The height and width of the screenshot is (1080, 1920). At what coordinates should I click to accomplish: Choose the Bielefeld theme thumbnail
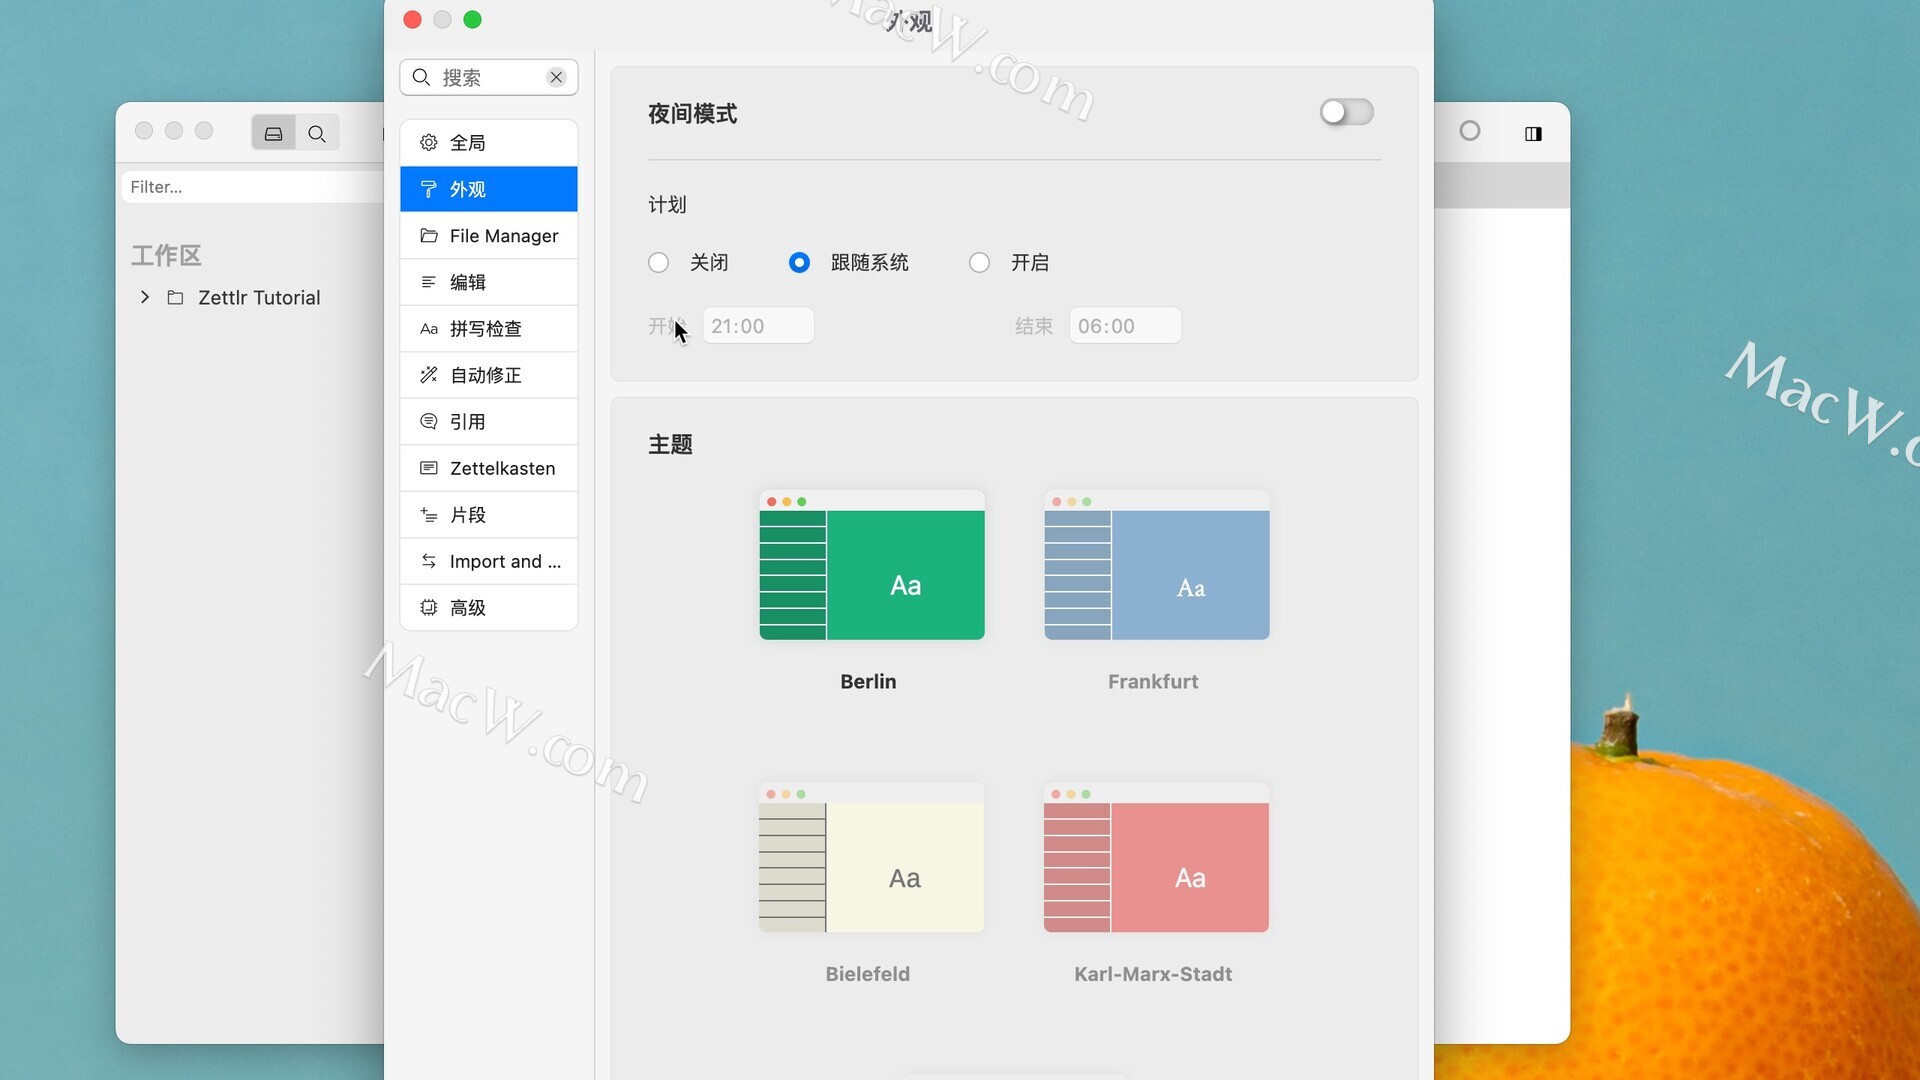872,858
